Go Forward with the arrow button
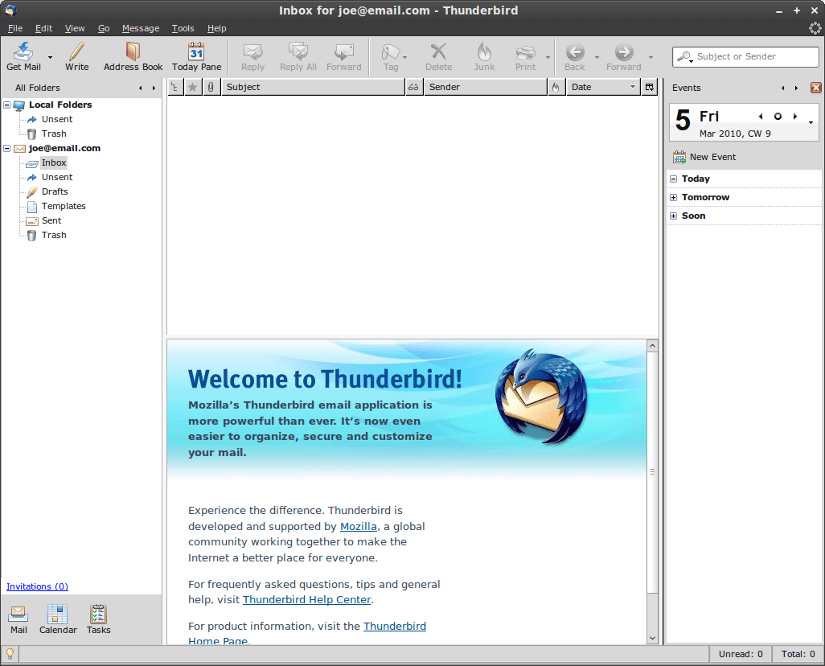825x666 pixels. click(624, 56)
